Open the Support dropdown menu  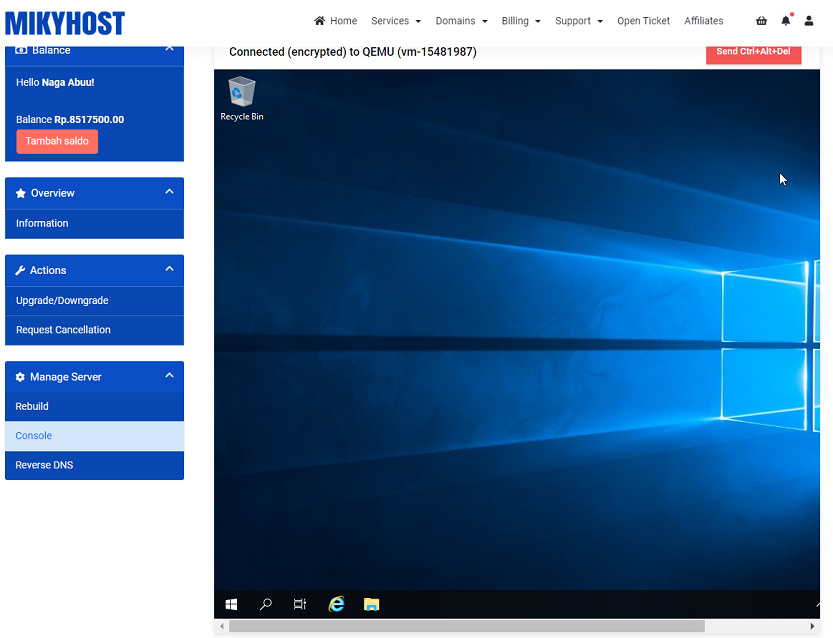579,21
